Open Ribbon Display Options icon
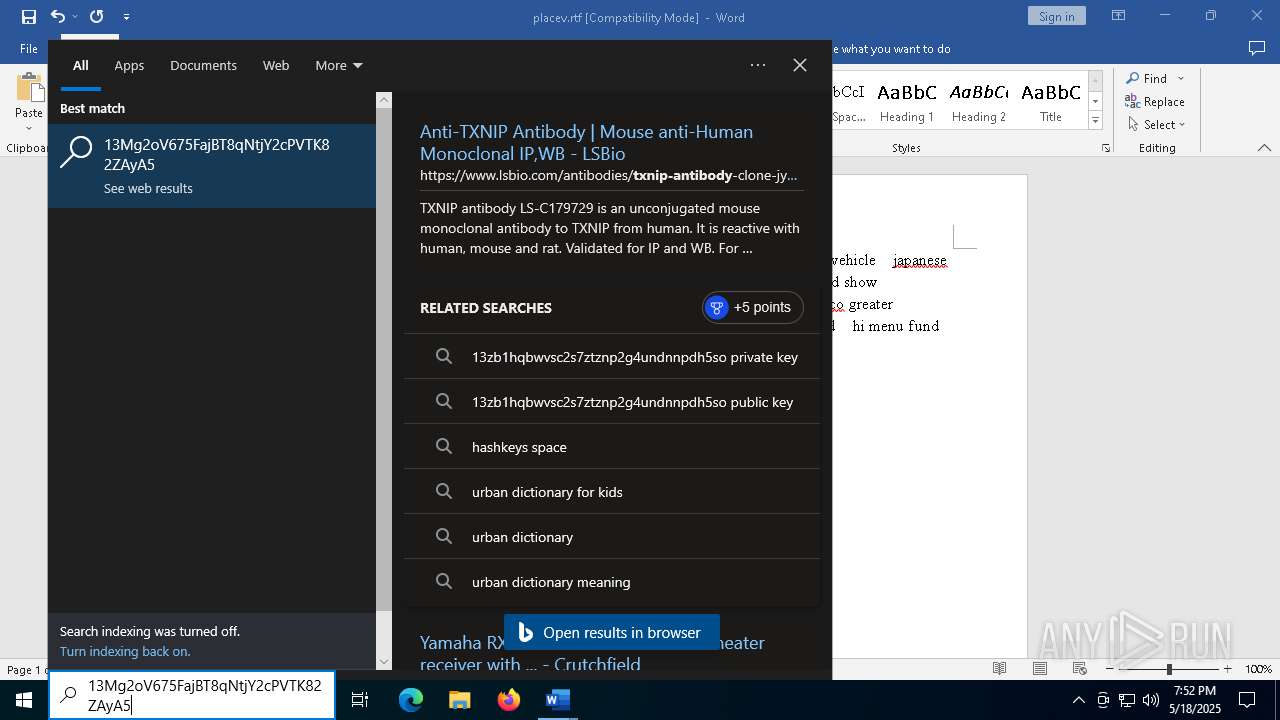Screen dimensions: 1280x720 coord(1119,16)
